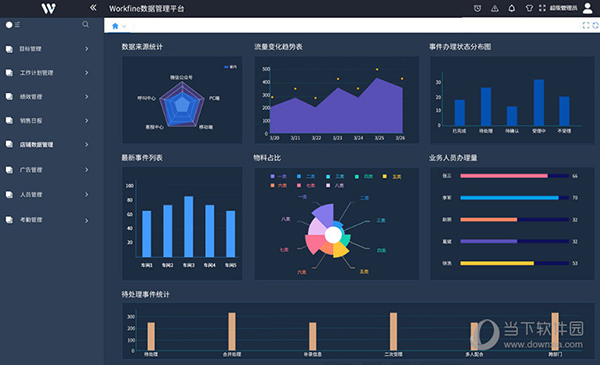The image size is (600, 365).
Task: Toggle the 五类 legend item in pie chart
Action: point(392,176)
